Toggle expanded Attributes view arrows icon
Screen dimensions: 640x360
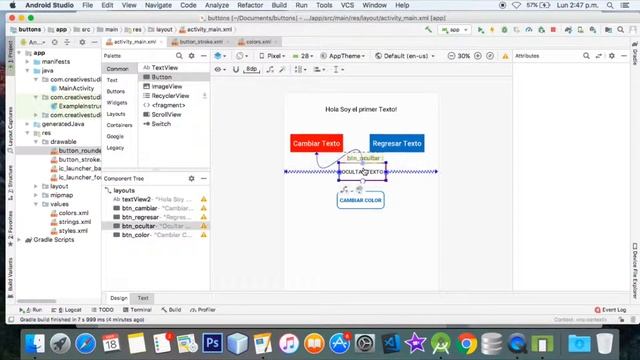(x=599, y=56)
